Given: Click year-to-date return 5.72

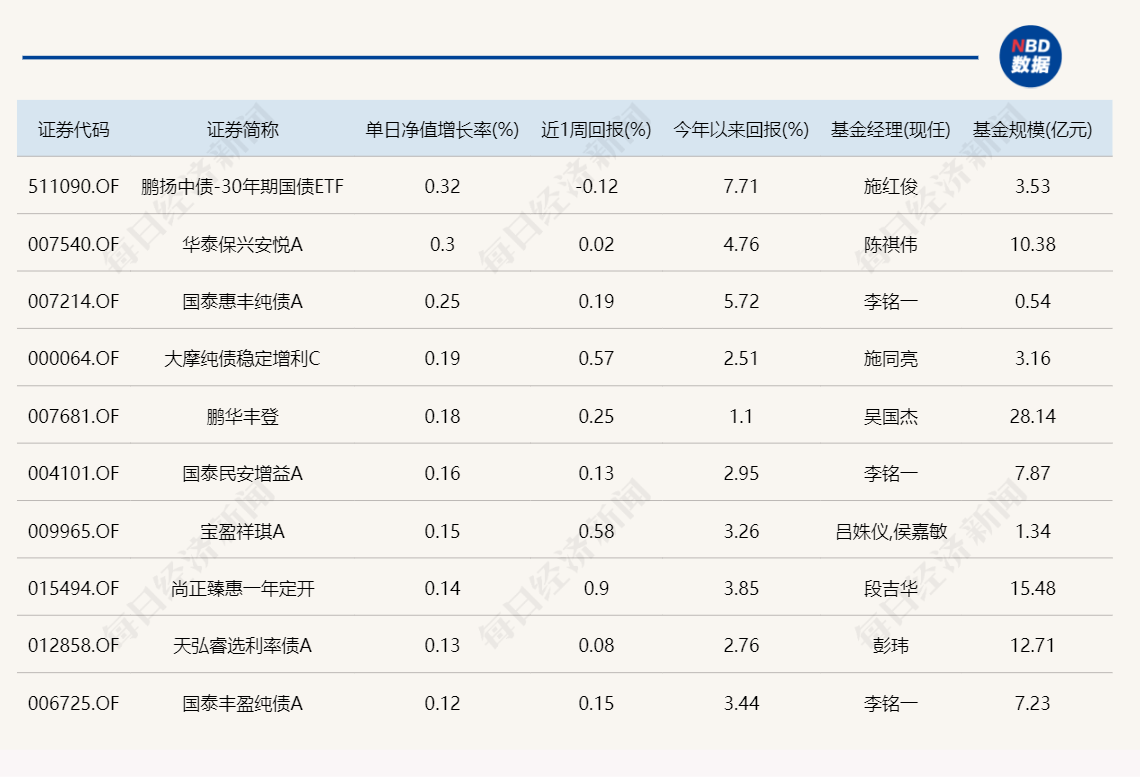Looking at the screenshot, I should click(x=741, y=301).
